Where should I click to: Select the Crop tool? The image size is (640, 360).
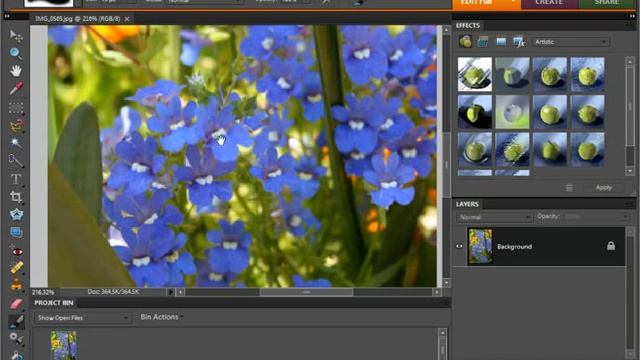tap(16, 197)
